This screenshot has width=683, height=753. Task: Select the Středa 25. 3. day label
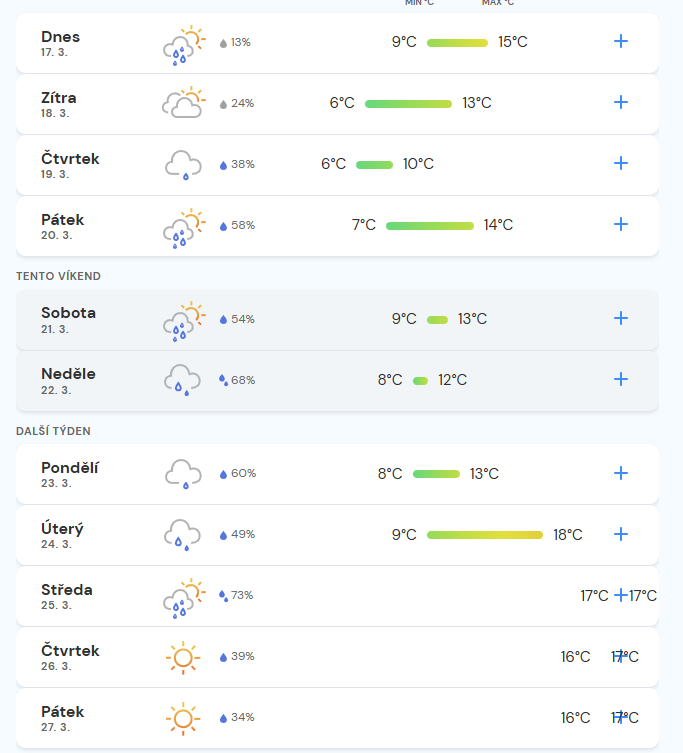coord(67,596)
